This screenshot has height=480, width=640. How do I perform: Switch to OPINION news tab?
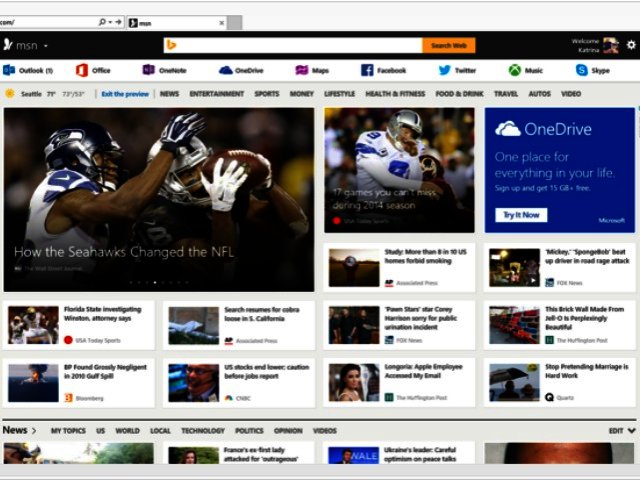pyautogui.click(x=288, y=431)
